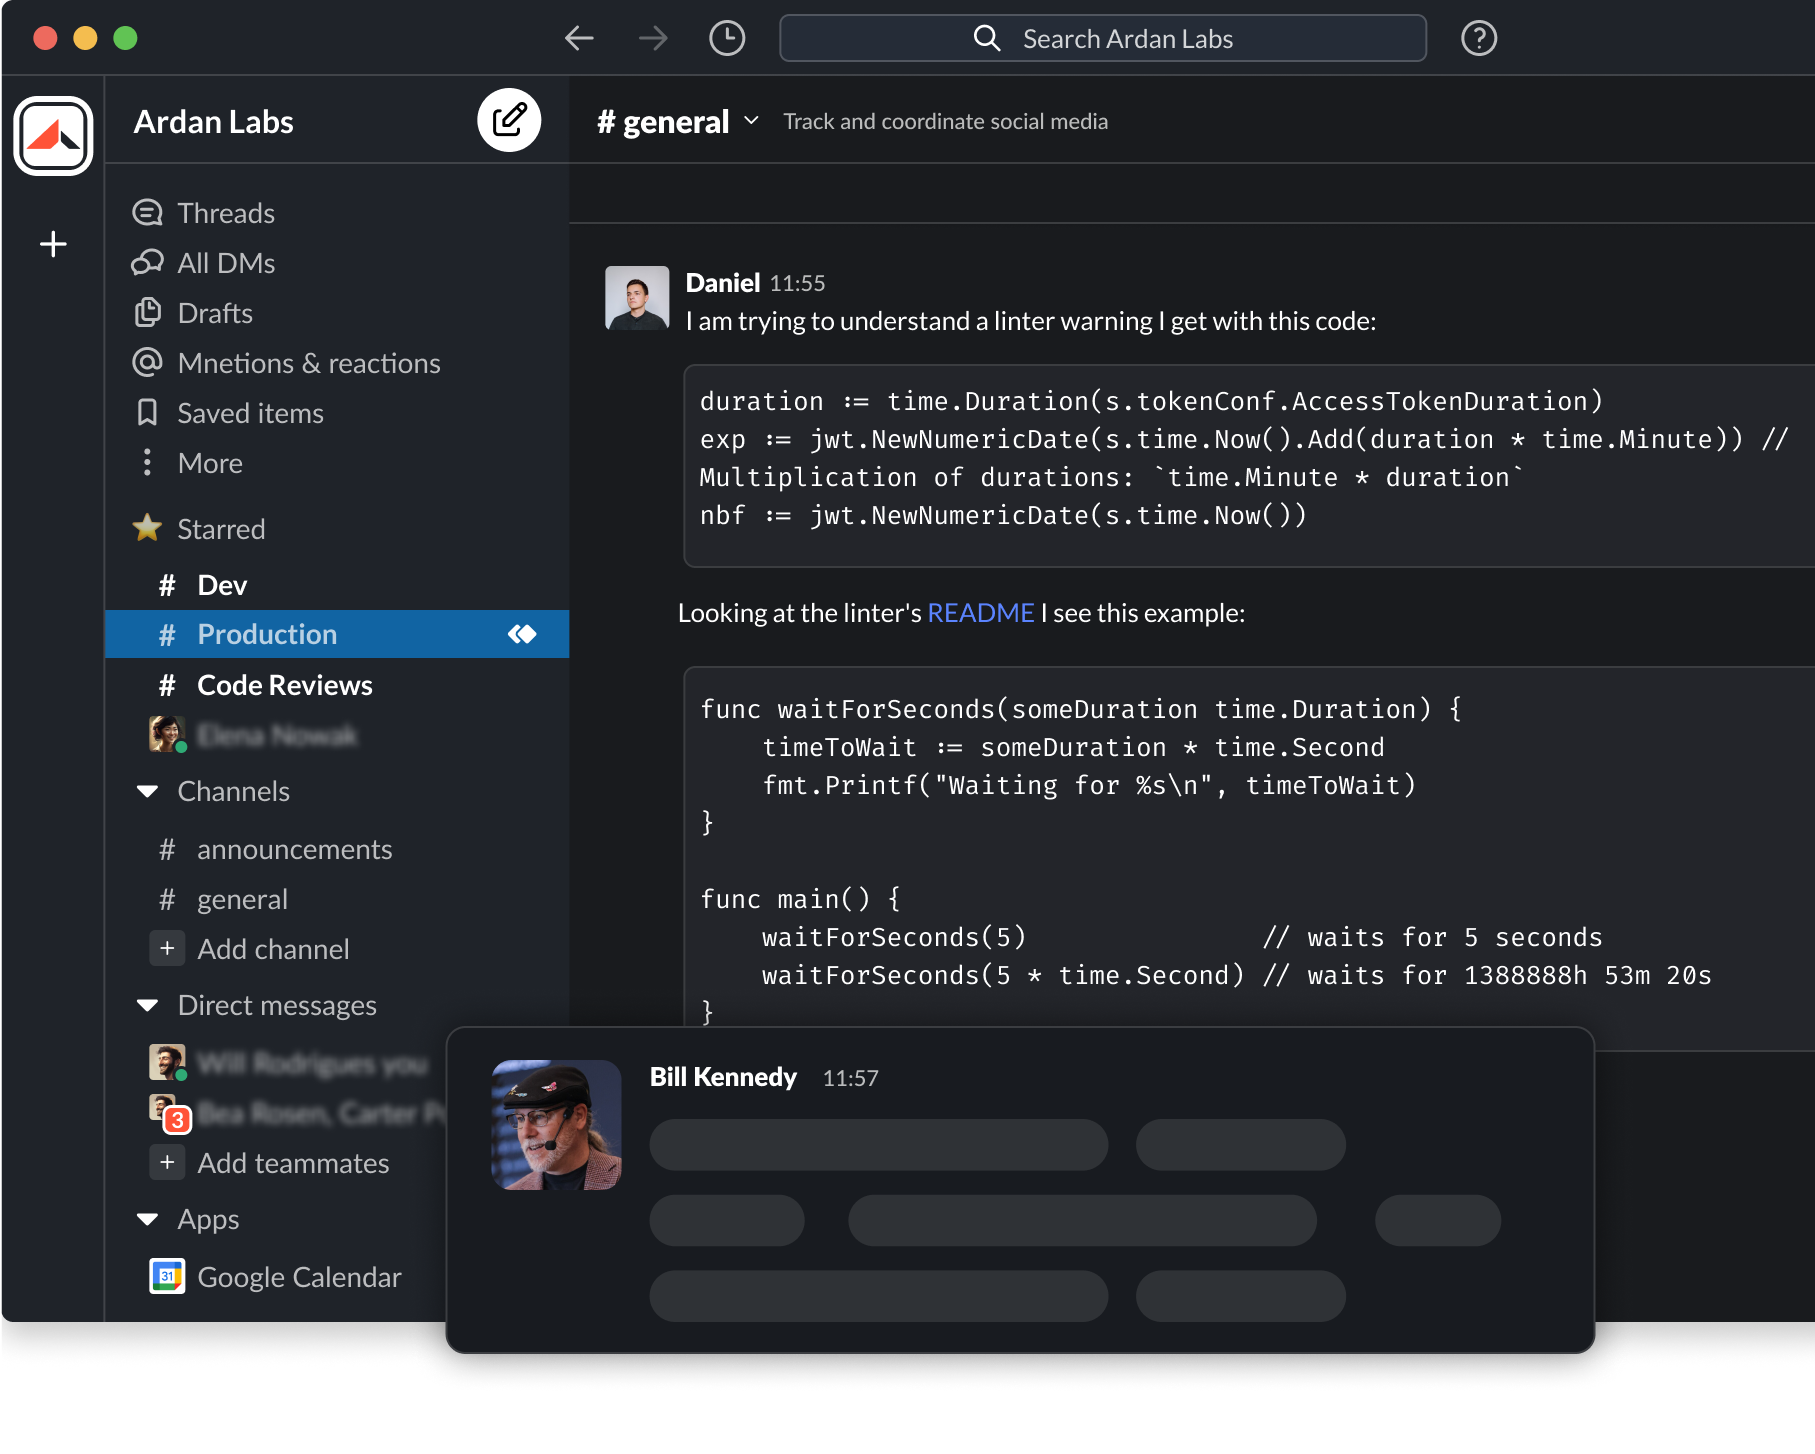Viewport: 1815px width, 1454px height.
Task: Collapse the Channels section
Action: (147, 791)
